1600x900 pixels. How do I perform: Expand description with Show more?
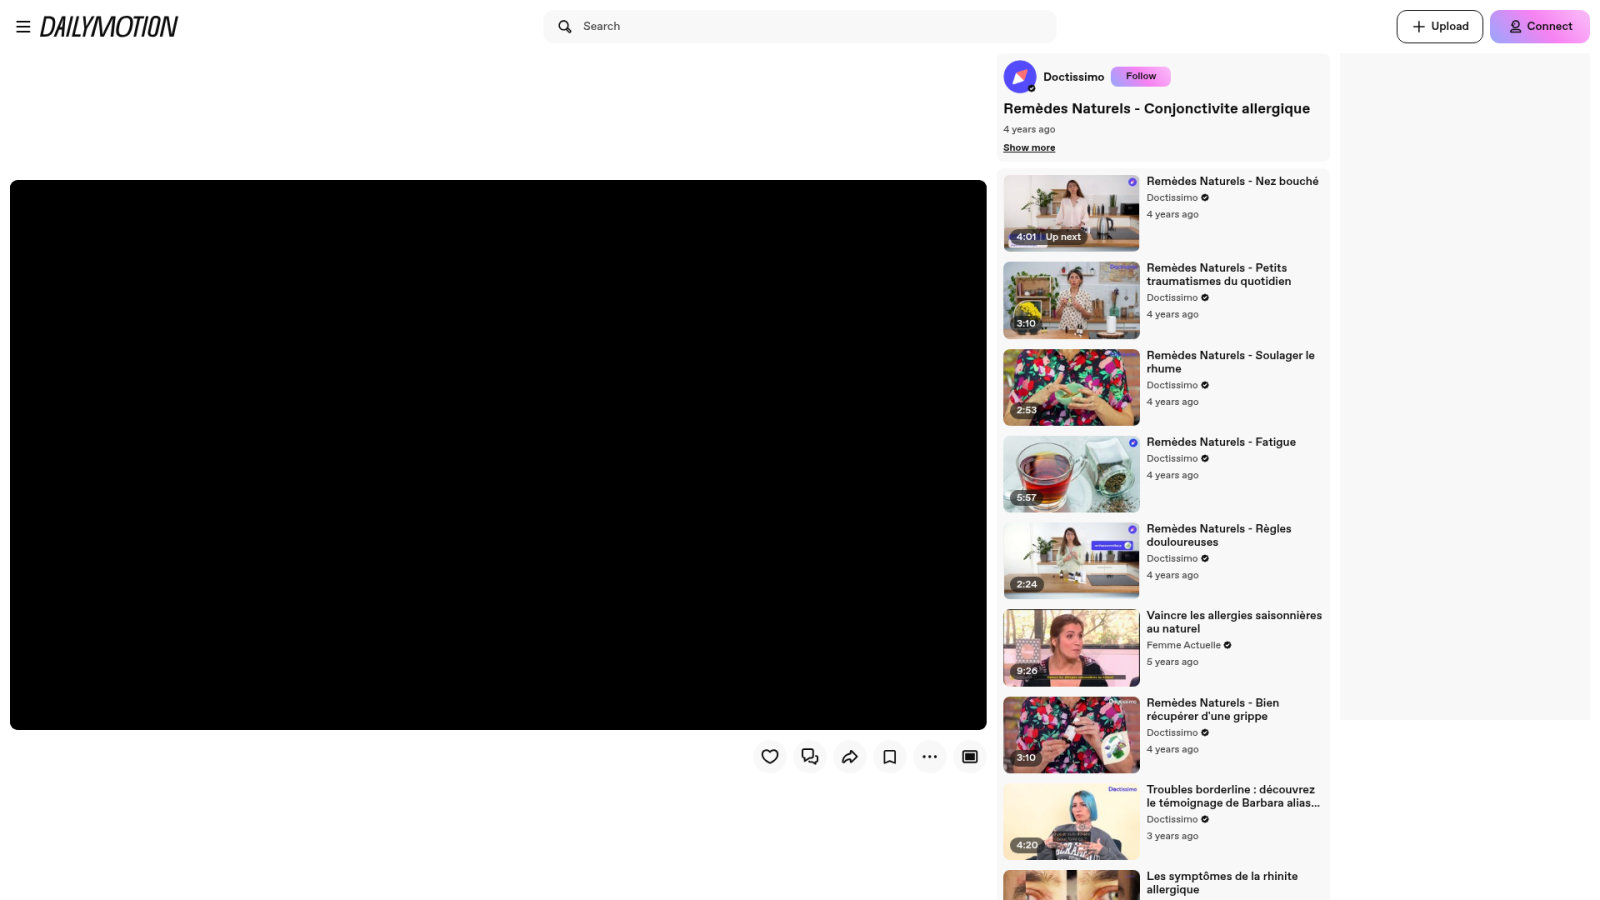pos(1029,148)
